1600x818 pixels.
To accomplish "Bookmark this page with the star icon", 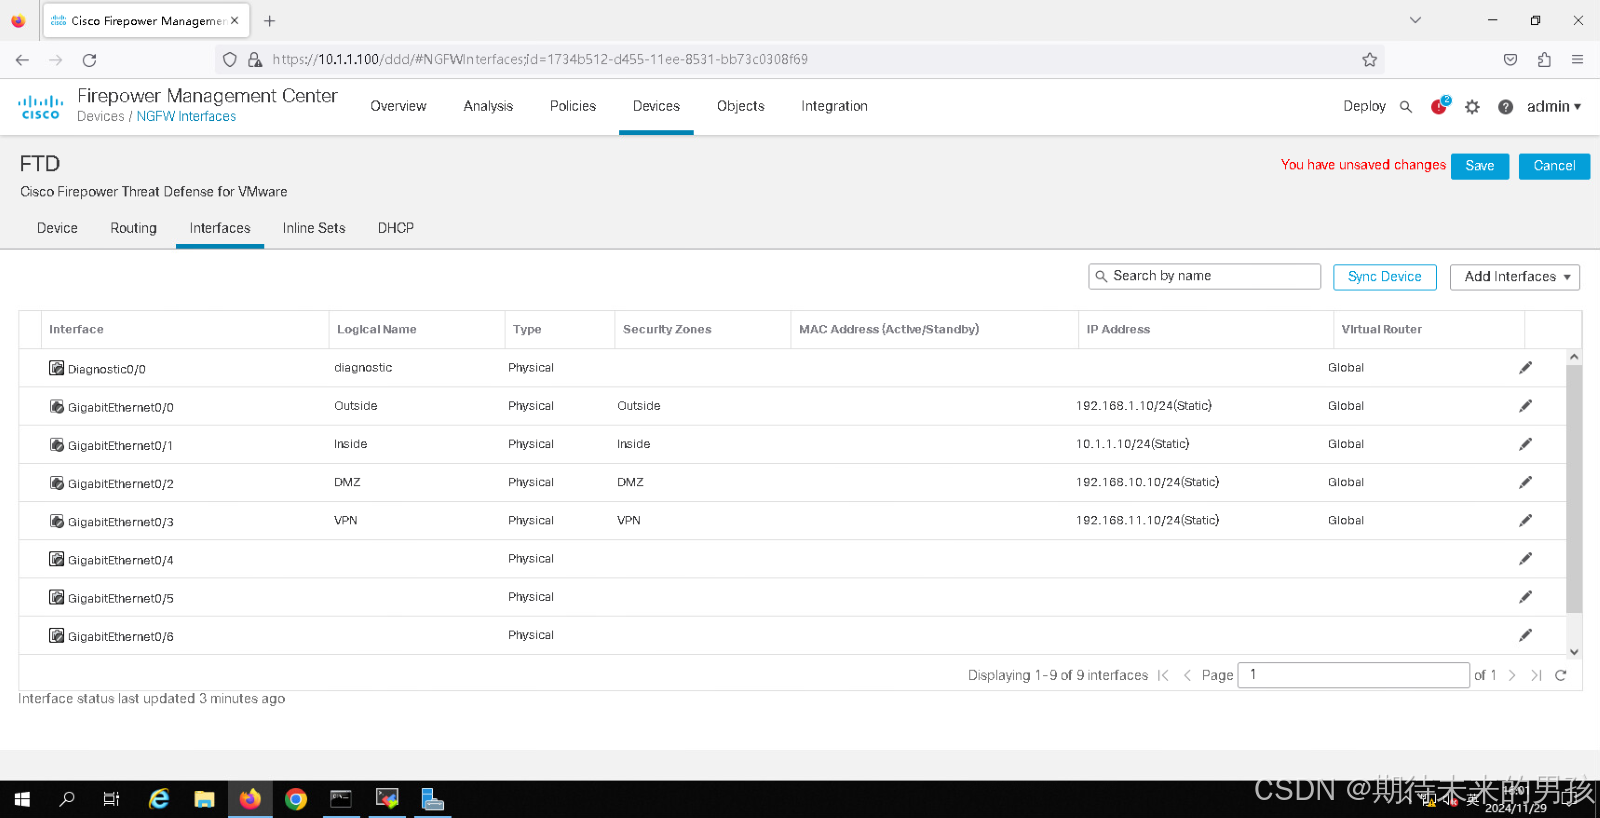I will pos(1369,60).
